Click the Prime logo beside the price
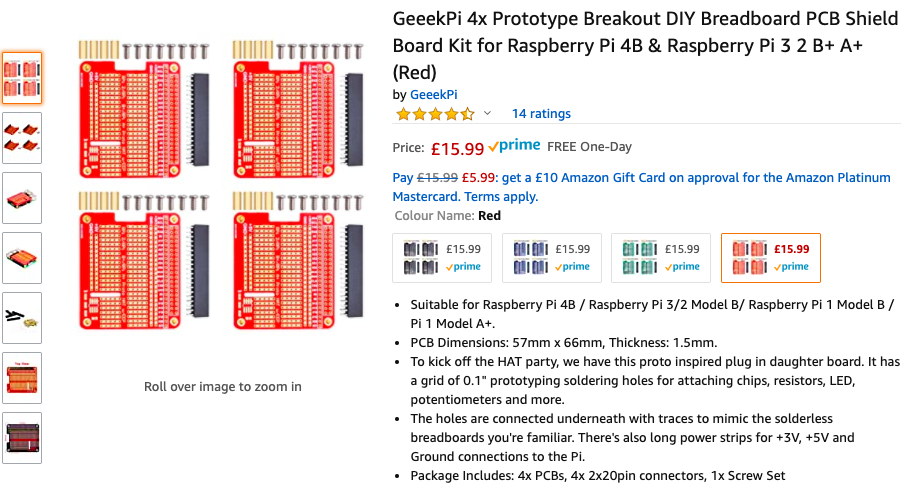This screenshot has width=919, height=498. tap(514, 147)
